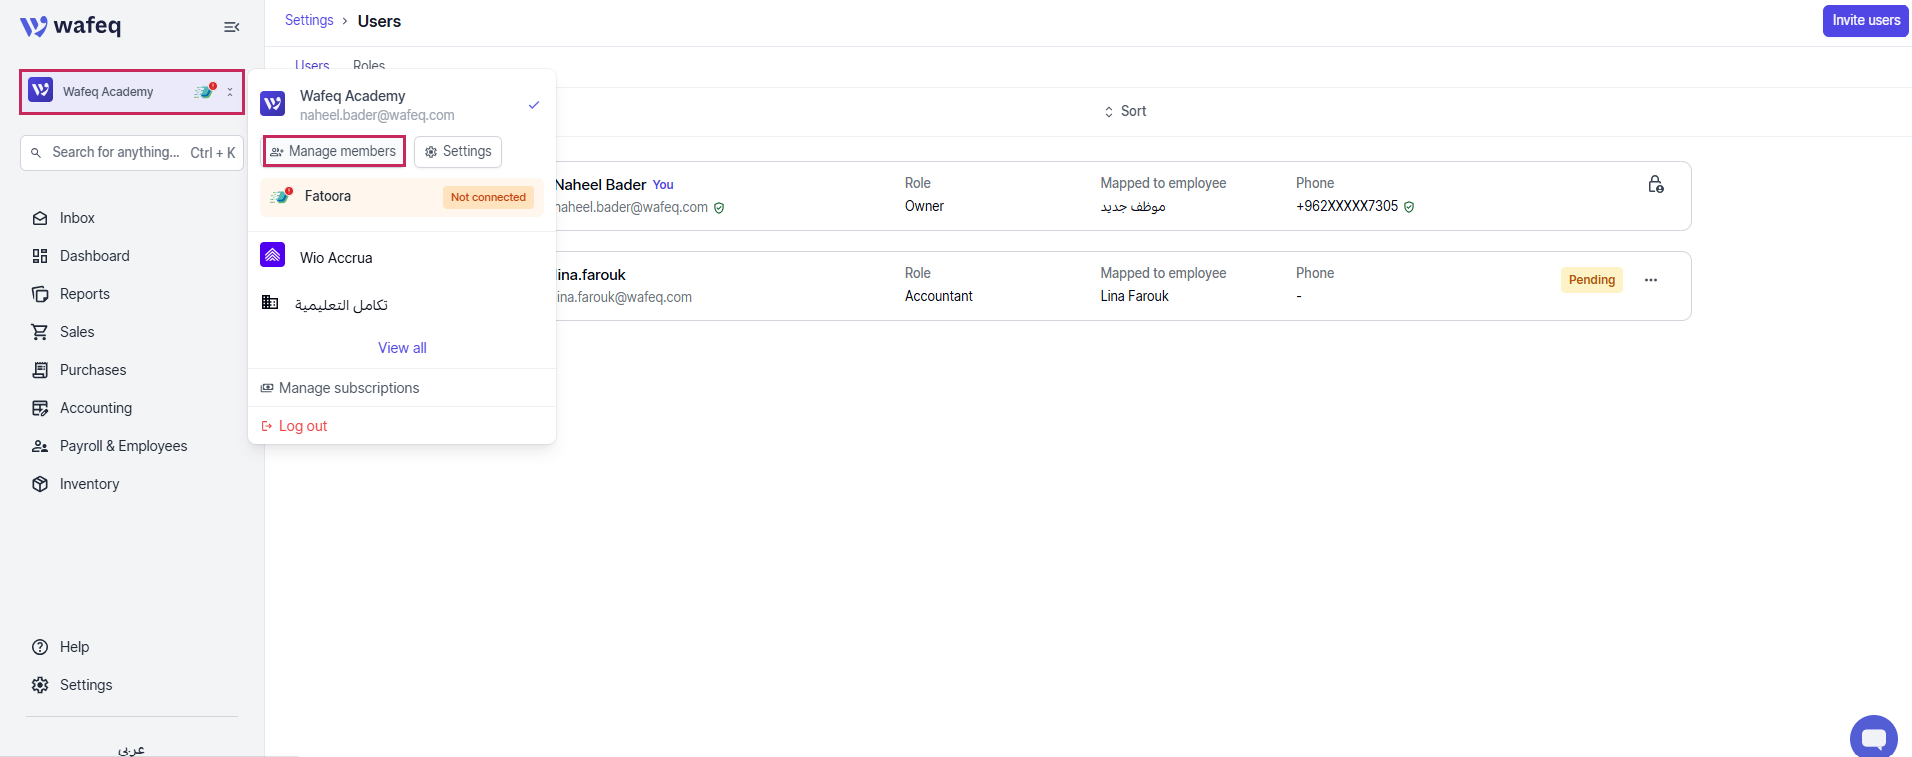The image size is (1912, 757).
Task: Click View all organizations link
Action: pyautogui.click(x=402, y=348)
